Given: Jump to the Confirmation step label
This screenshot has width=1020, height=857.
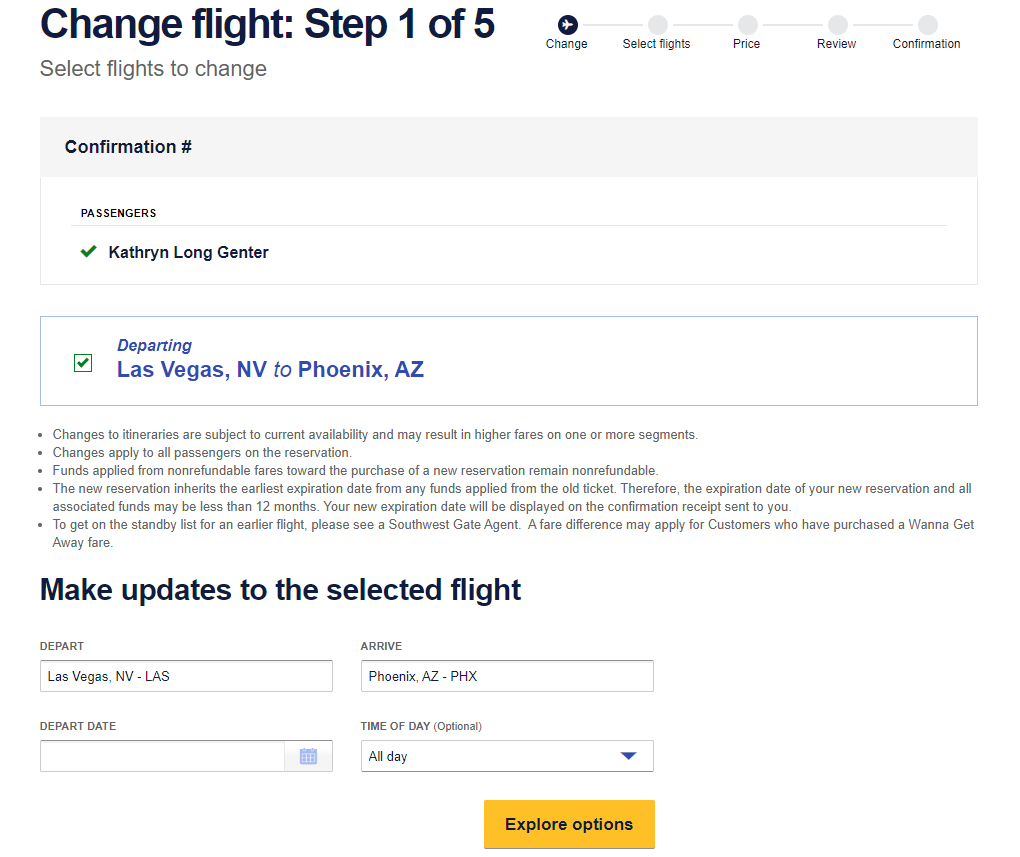Looking at the screenshot, I should click(x=926, y=43).
